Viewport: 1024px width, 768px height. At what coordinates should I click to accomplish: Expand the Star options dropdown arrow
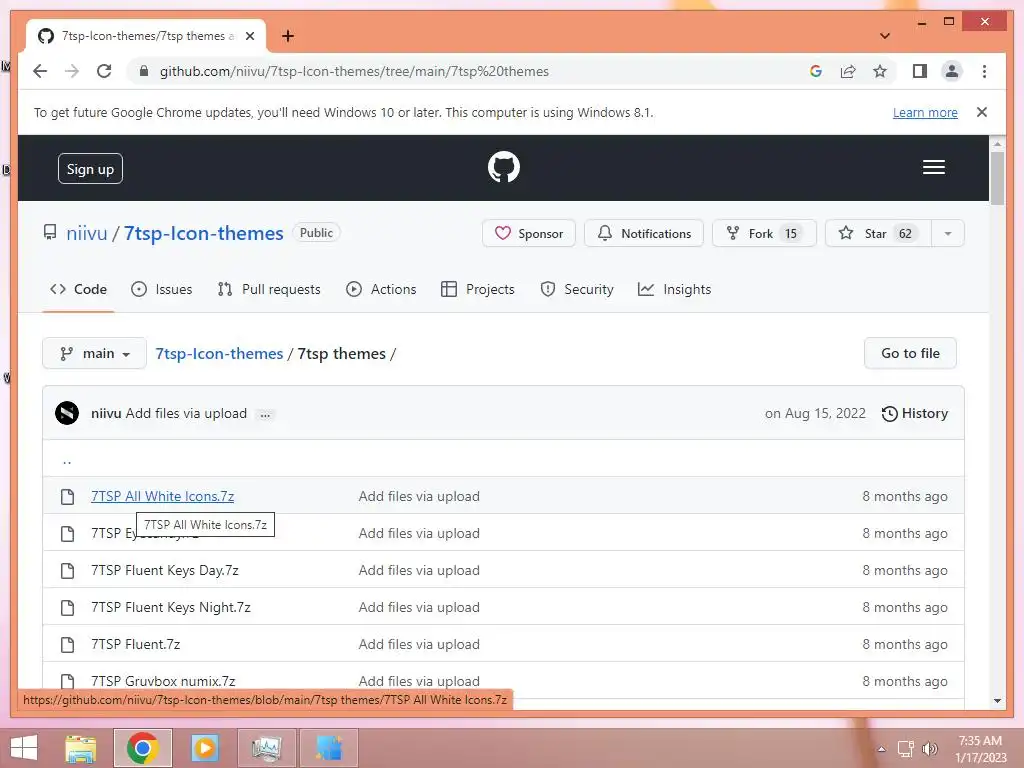pos(948,233)
